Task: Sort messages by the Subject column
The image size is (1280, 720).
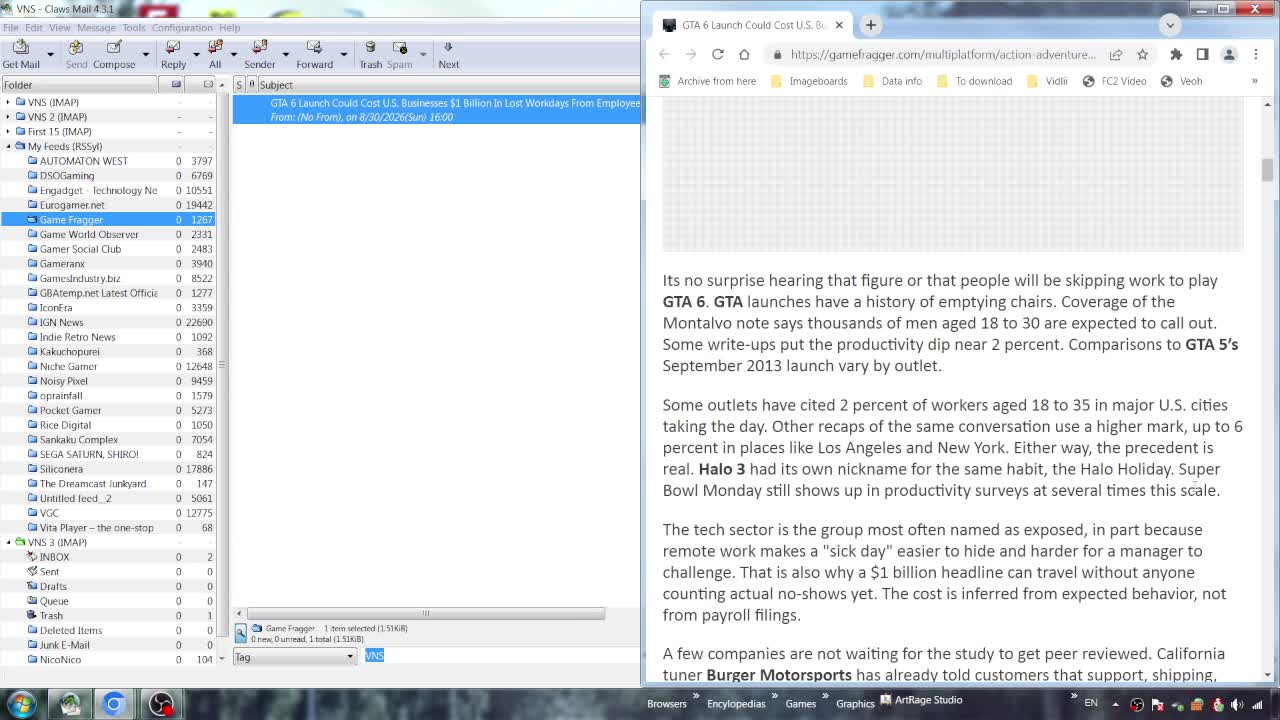Action: 449,85
